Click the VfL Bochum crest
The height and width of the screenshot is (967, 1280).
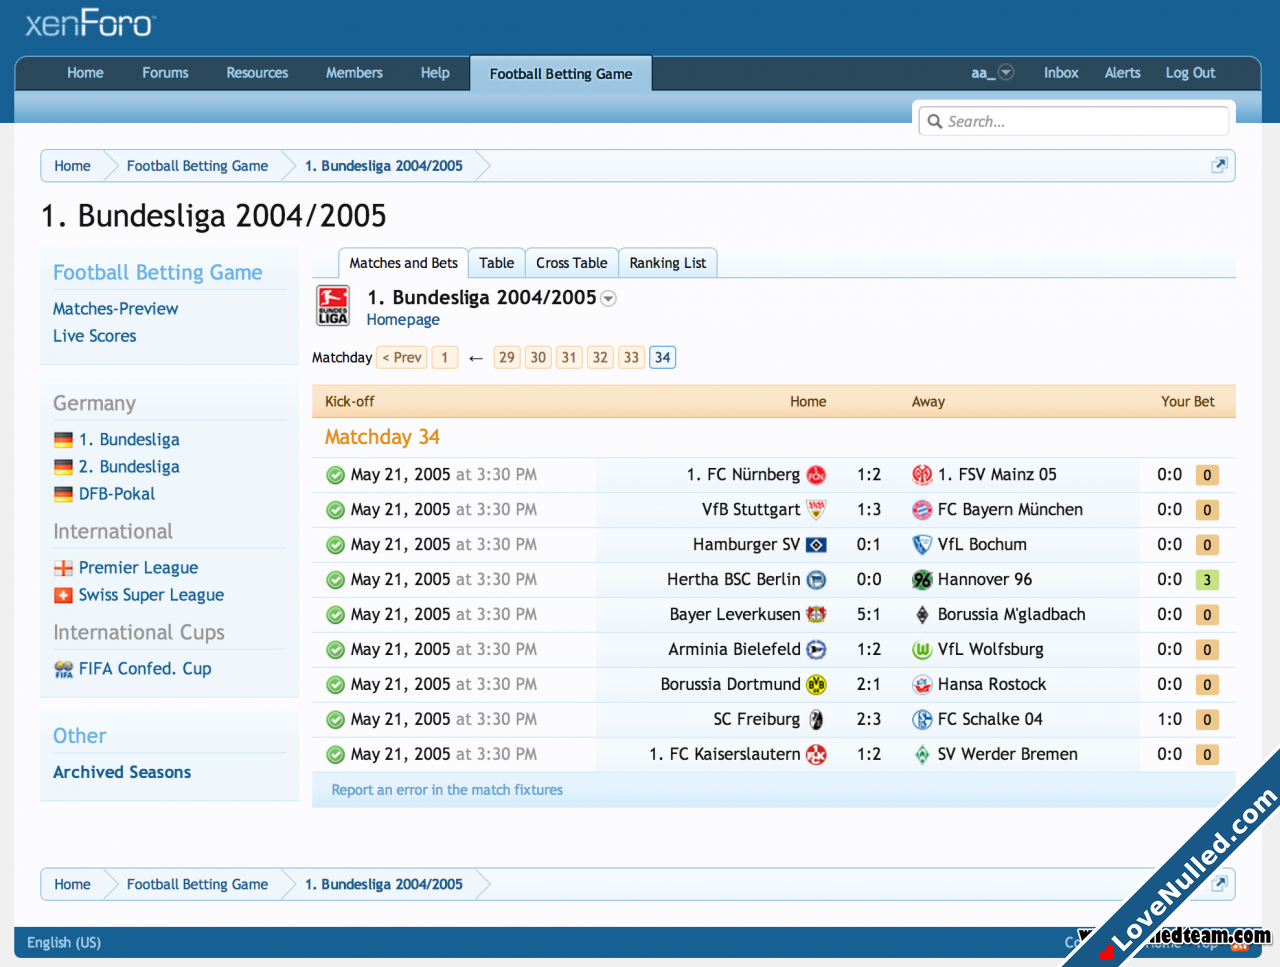coord(922,545)
